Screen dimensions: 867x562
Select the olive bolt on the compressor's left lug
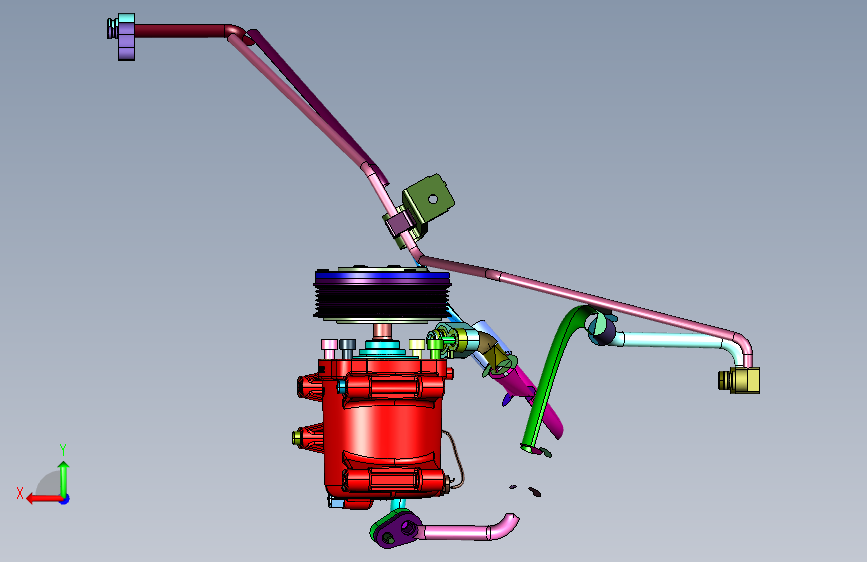click(297, 438)
